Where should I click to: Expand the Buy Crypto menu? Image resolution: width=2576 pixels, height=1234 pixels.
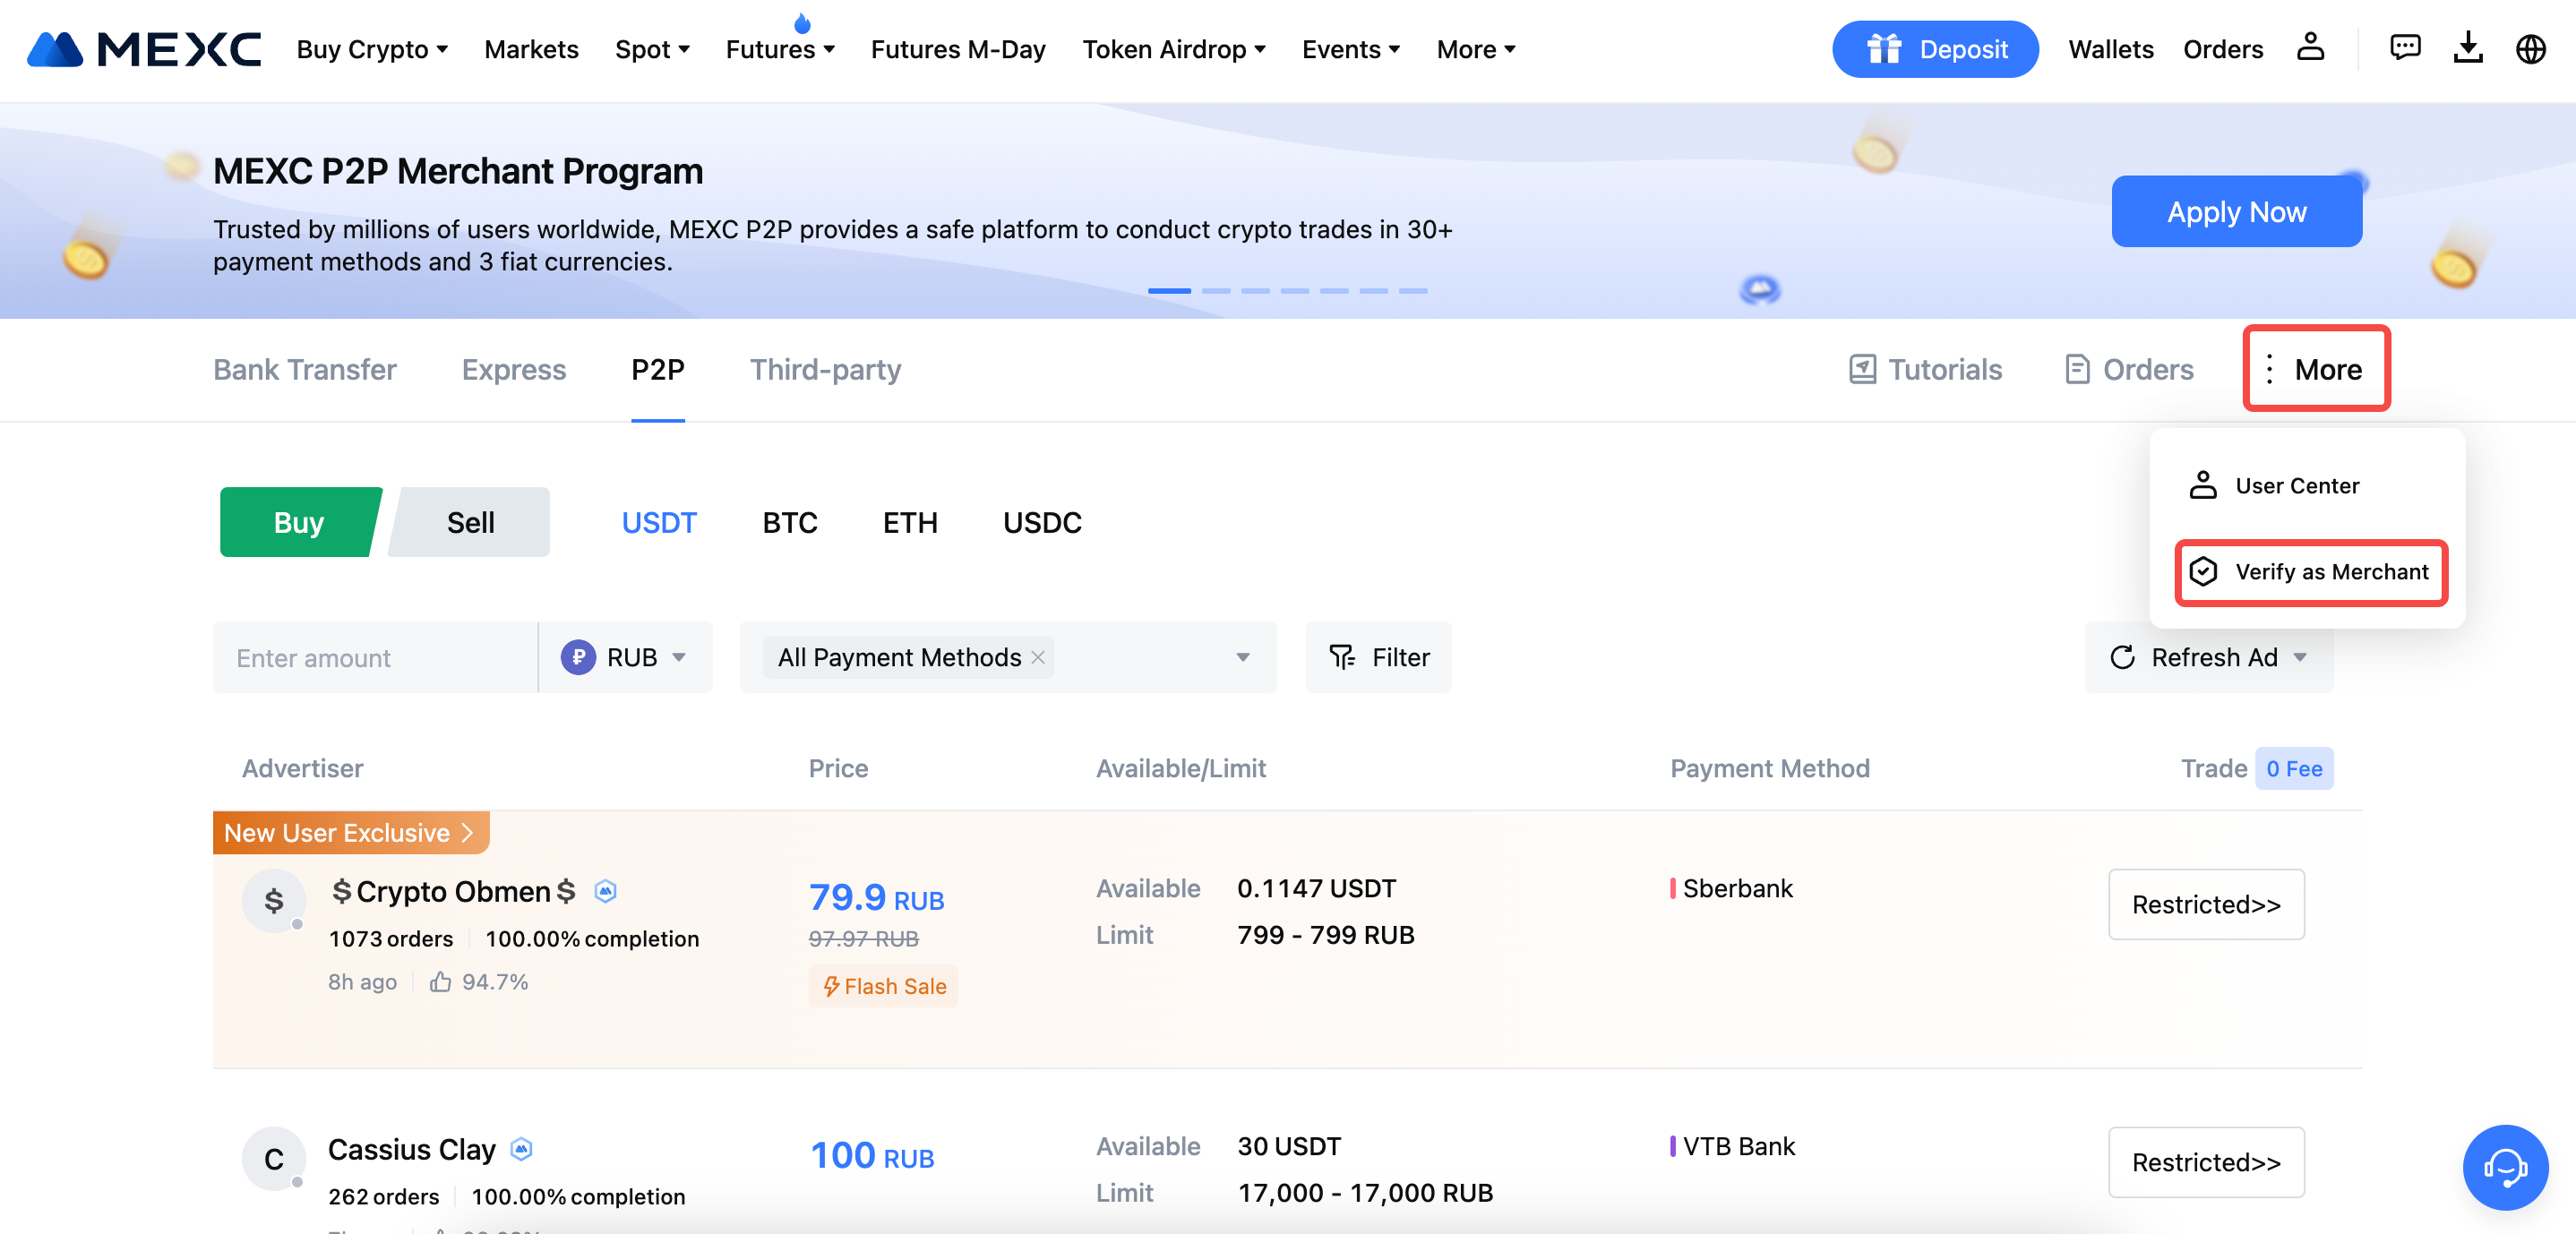pyautogui.click(x=372, y=49)
